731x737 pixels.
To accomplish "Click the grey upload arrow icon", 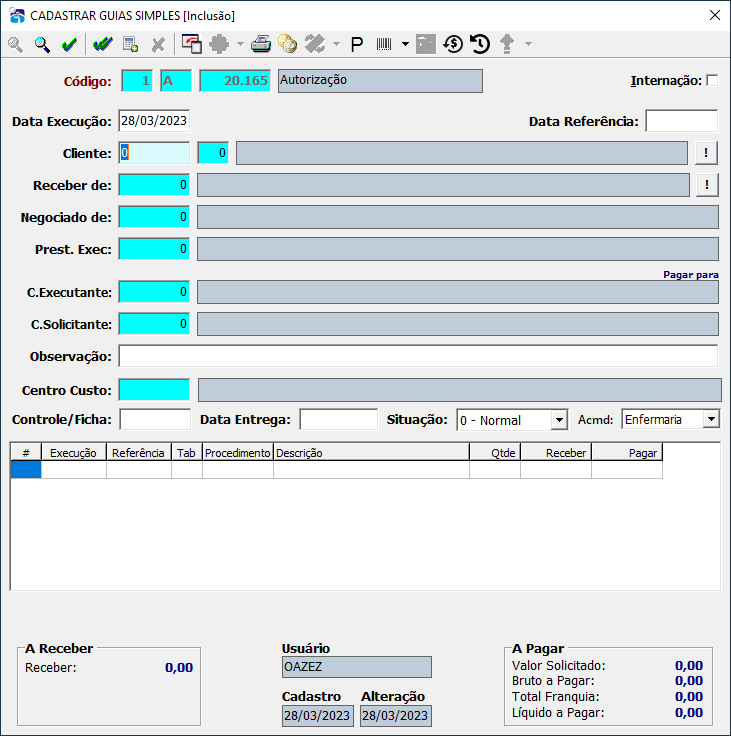I will pyautogui.click(x=507, y=44).
